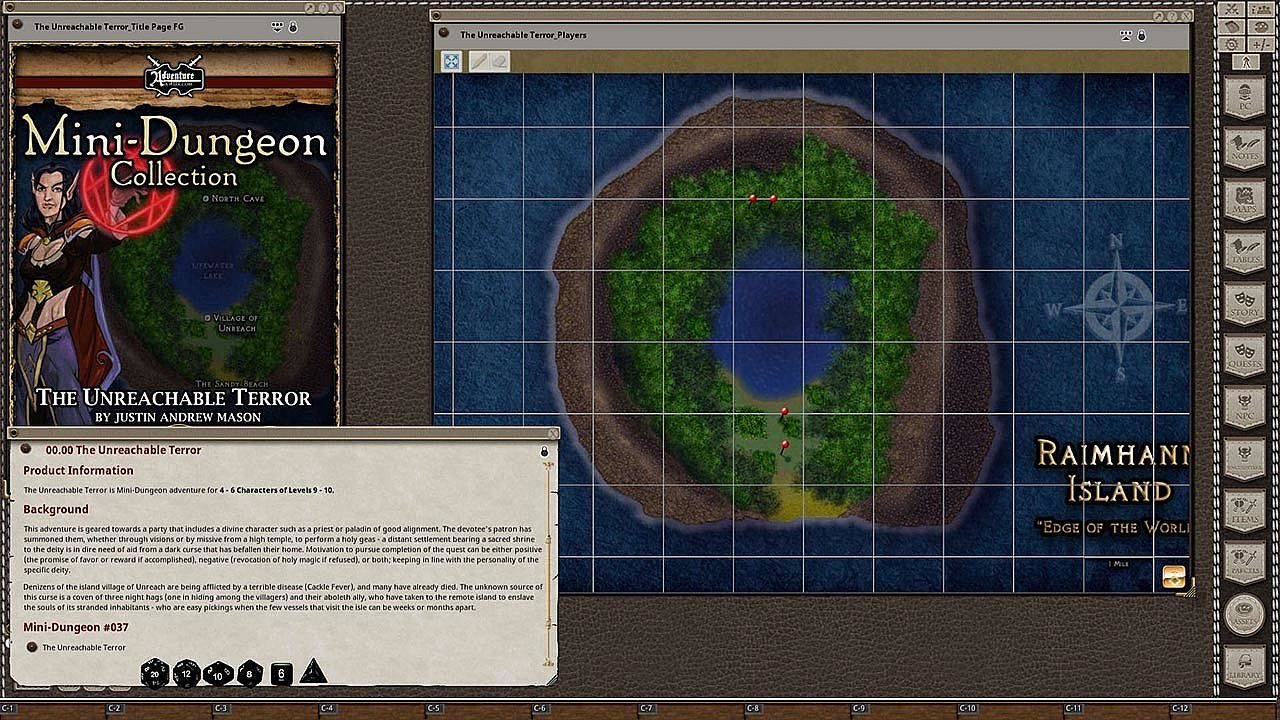The image size is (1280, 720).
Task: Click the lowest red pin near village
Action: pyautogui.click(x=785, y=446)
